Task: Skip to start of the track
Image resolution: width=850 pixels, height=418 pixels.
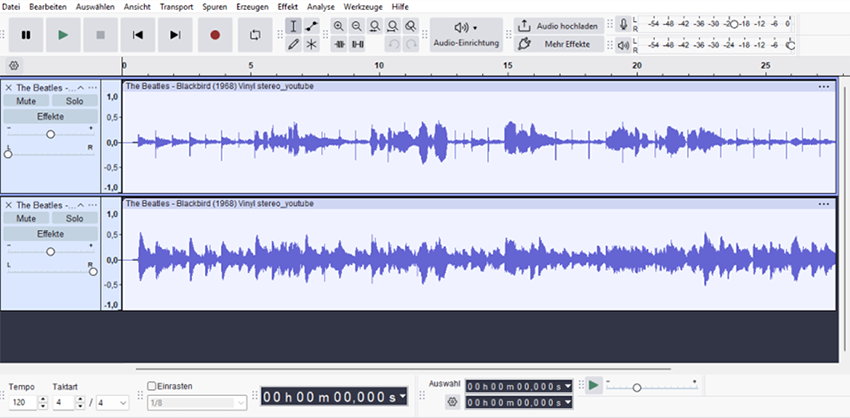Action: (x=138, y=35)
